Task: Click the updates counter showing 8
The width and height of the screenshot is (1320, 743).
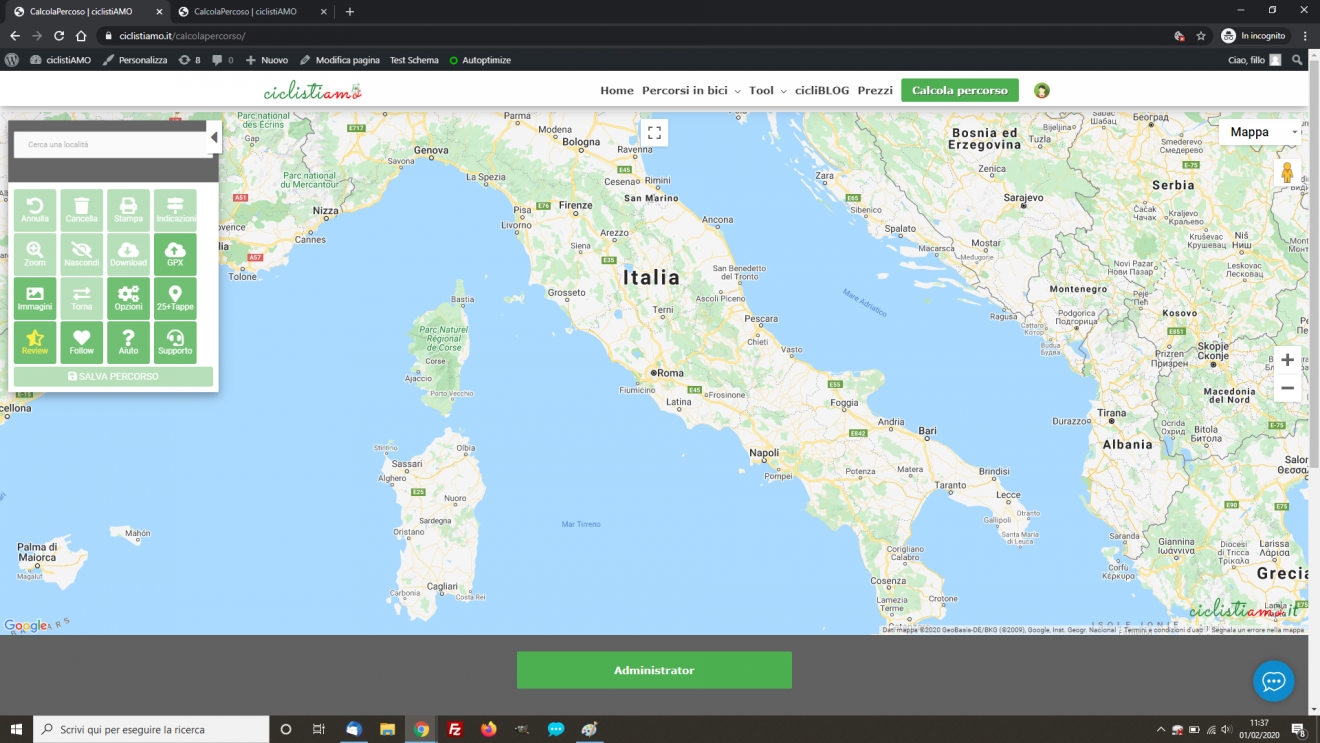Action: coord(189,60)
